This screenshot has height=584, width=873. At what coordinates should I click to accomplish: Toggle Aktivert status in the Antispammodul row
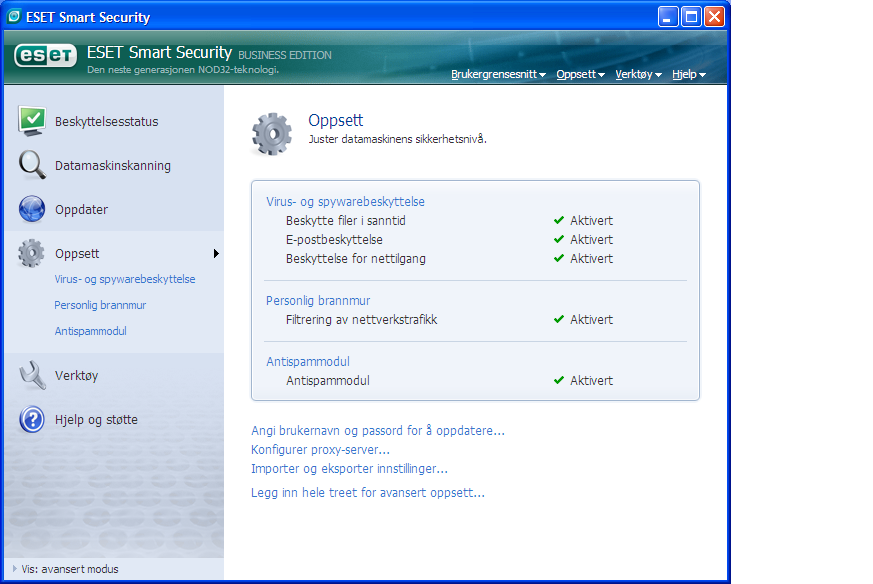pos(591,381)
